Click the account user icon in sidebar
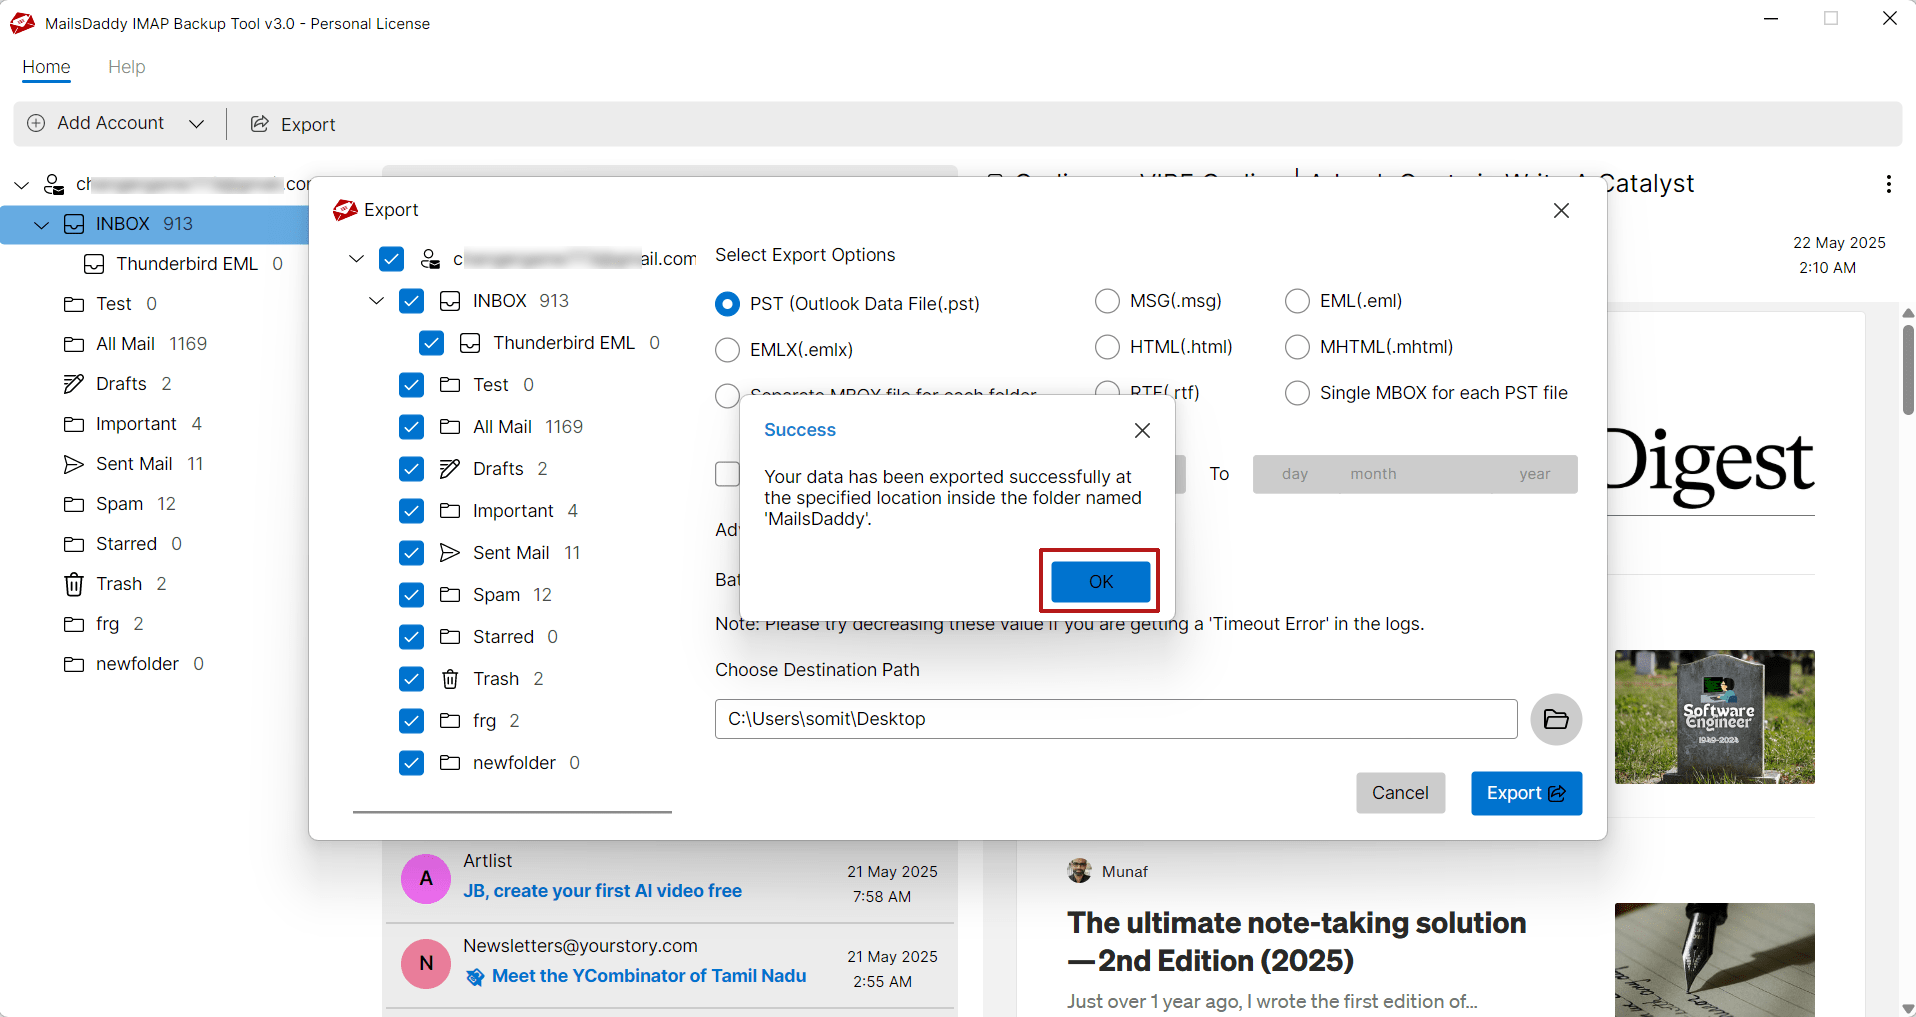This screenshot has height=1017, width=1916. pyautogui.click(x=54, y=185)
